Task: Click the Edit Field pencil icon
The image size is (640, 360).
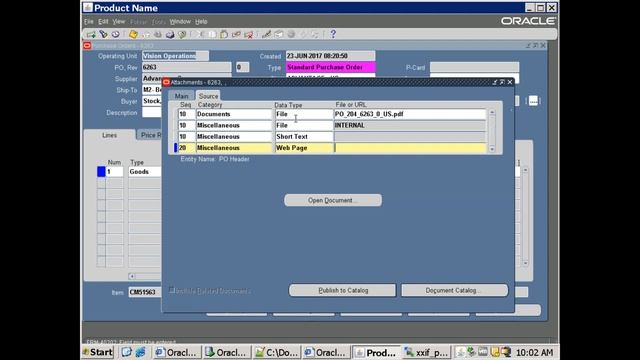Action: 266,34
